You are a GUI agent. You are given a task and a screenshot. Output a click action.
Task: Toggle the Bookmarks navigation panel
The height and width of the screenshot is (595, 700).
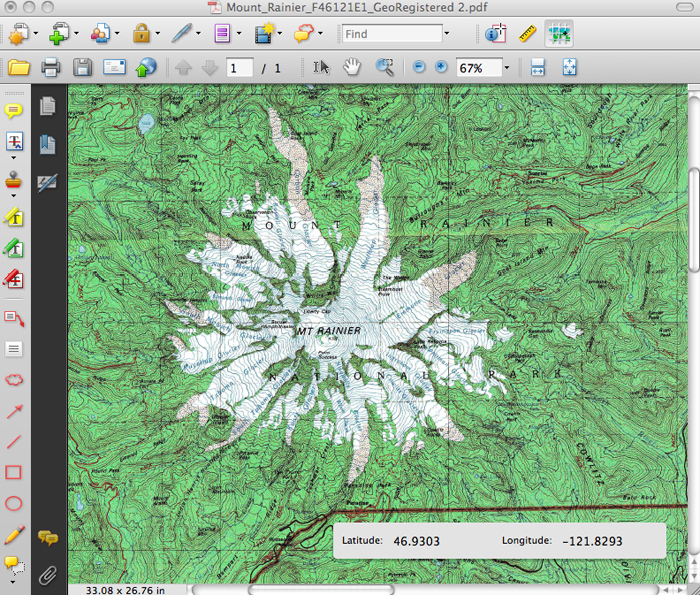coord(47,144)
